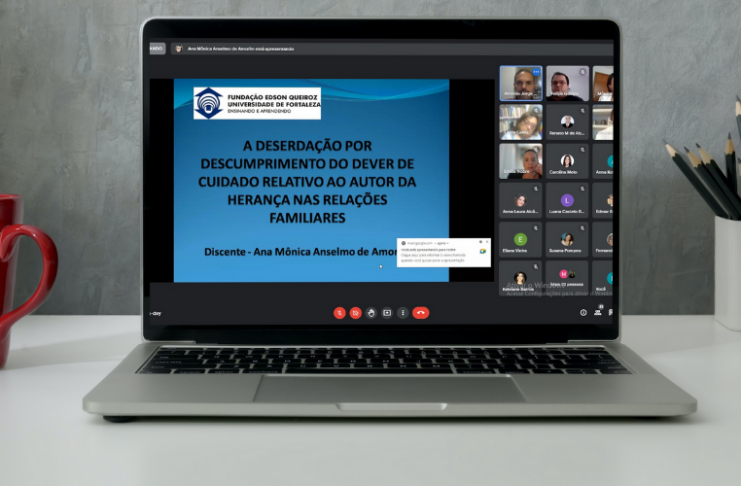Select the Luana Castelo participant tile

pos(567,201)
